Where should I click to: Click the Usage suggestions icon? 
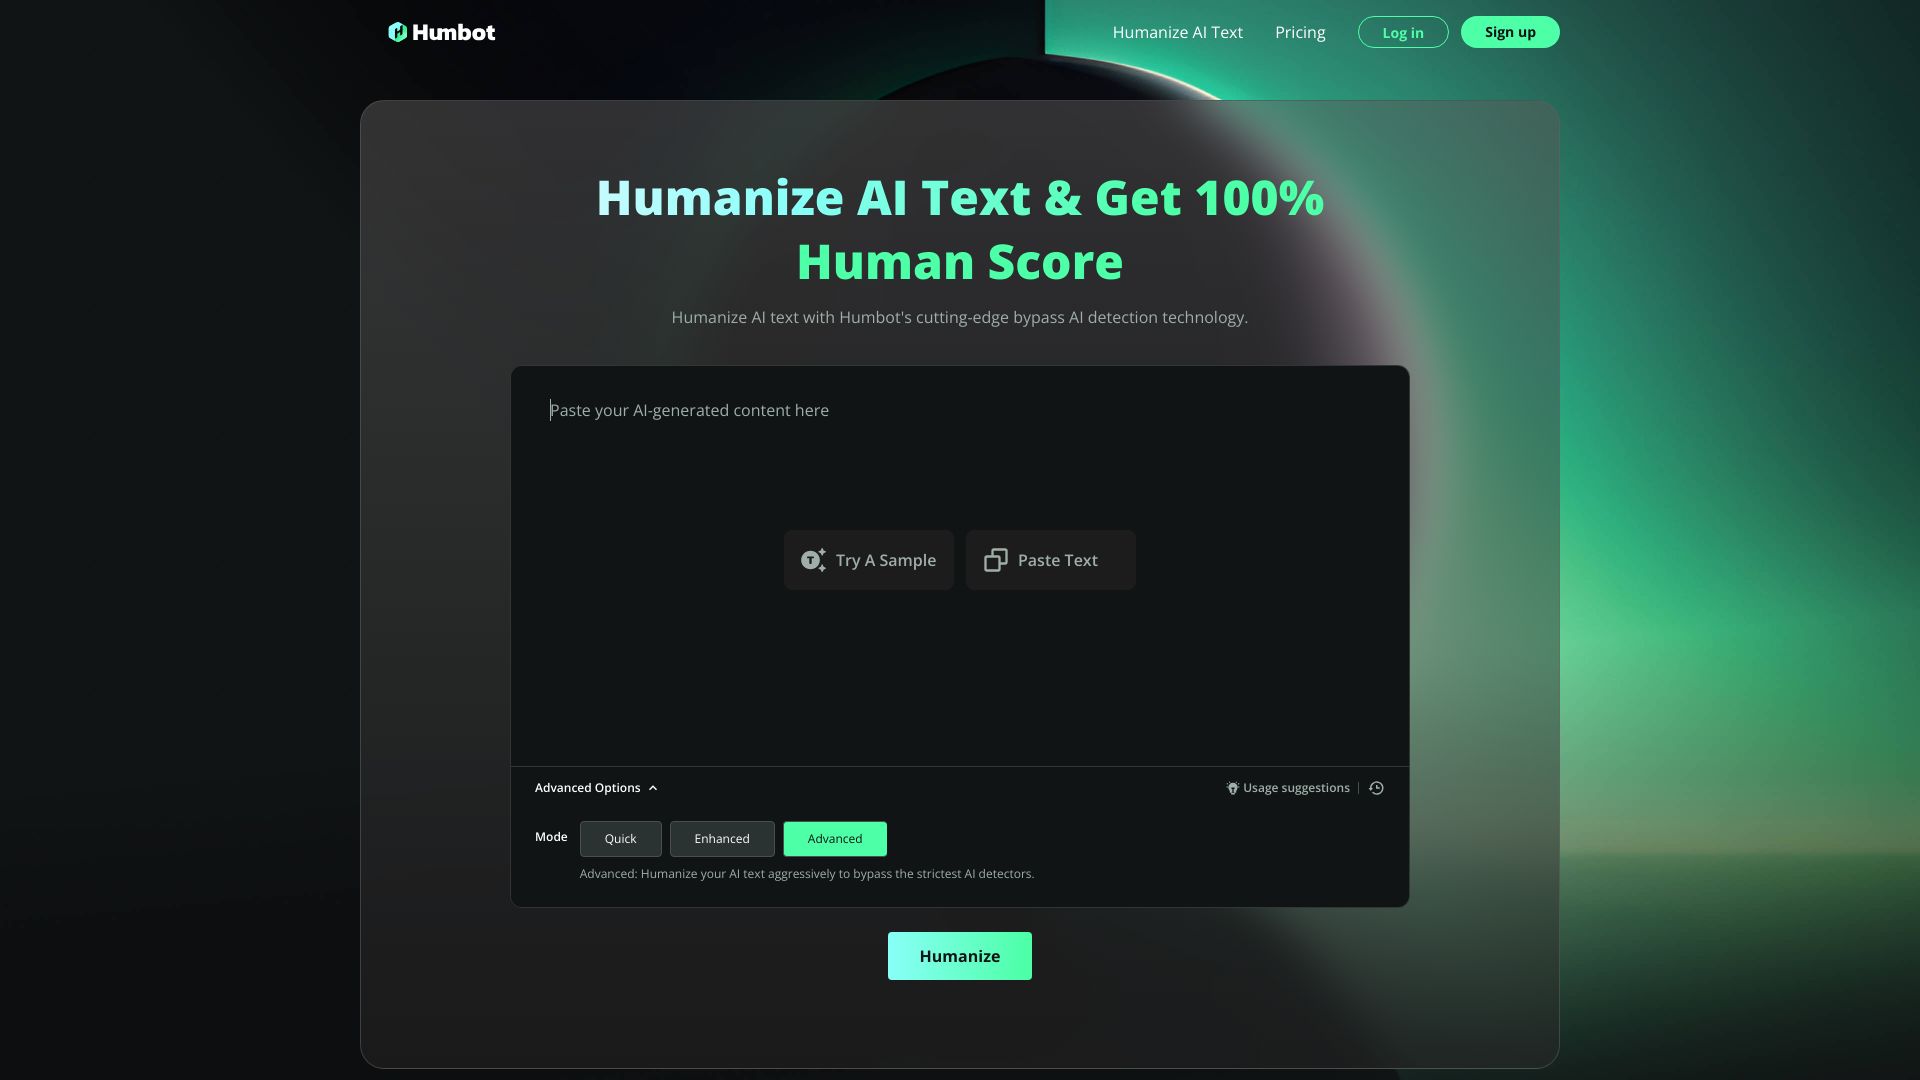(x=1230, y=787)
